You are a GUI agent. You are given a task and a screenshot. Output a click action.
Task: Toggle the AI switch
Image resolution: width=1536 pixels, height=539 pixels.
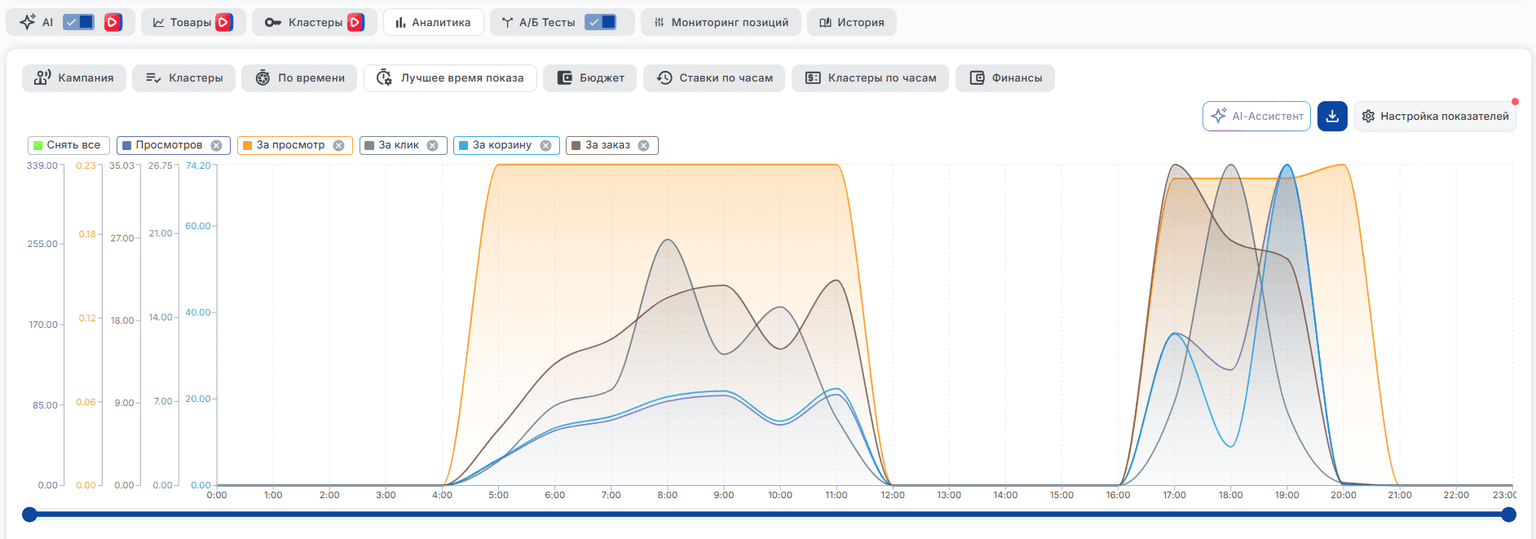tap(78, 22)
